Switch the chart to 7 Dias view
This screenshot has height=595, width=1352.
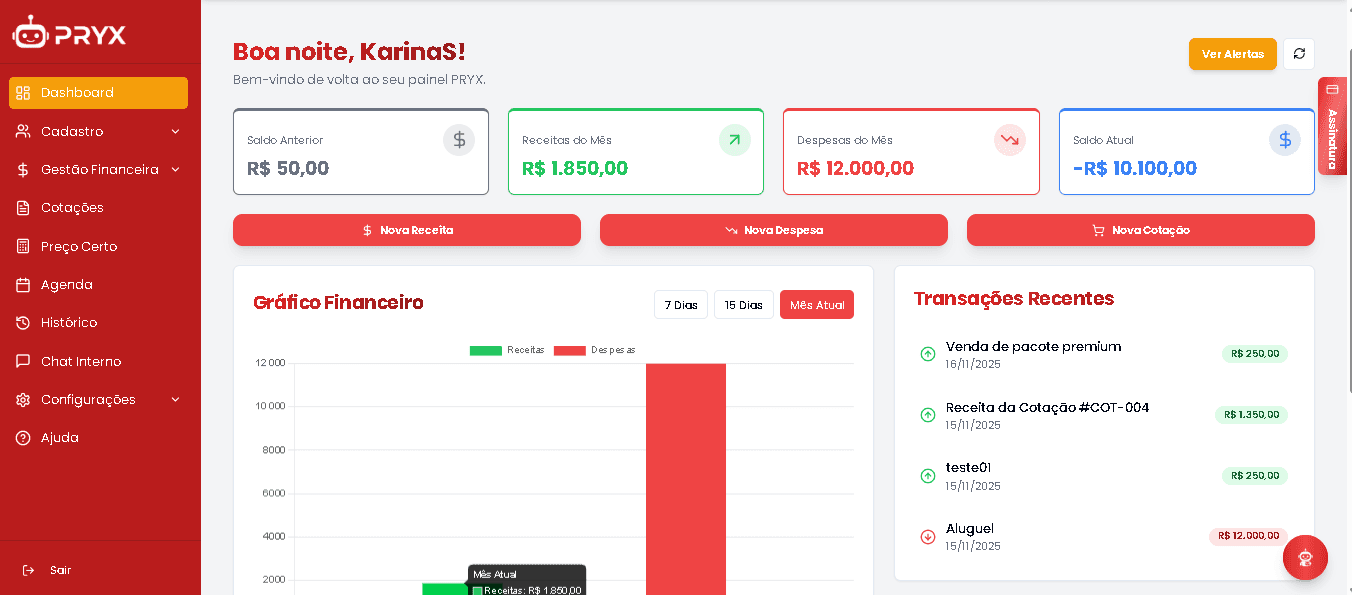point(680,304)
